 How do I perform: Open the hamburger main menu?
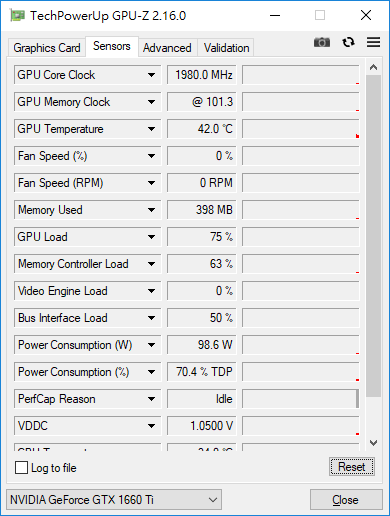(x=373, y=42)
